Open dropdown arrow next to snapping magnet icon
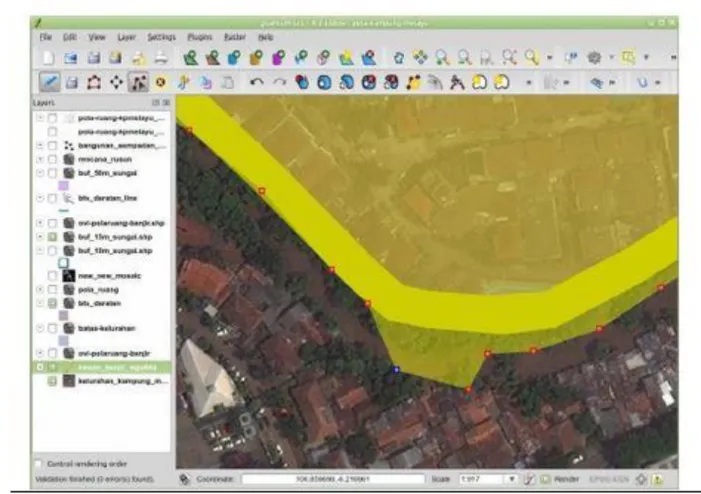The height and width of the screenshot is (494, 701). click(658, 83)
